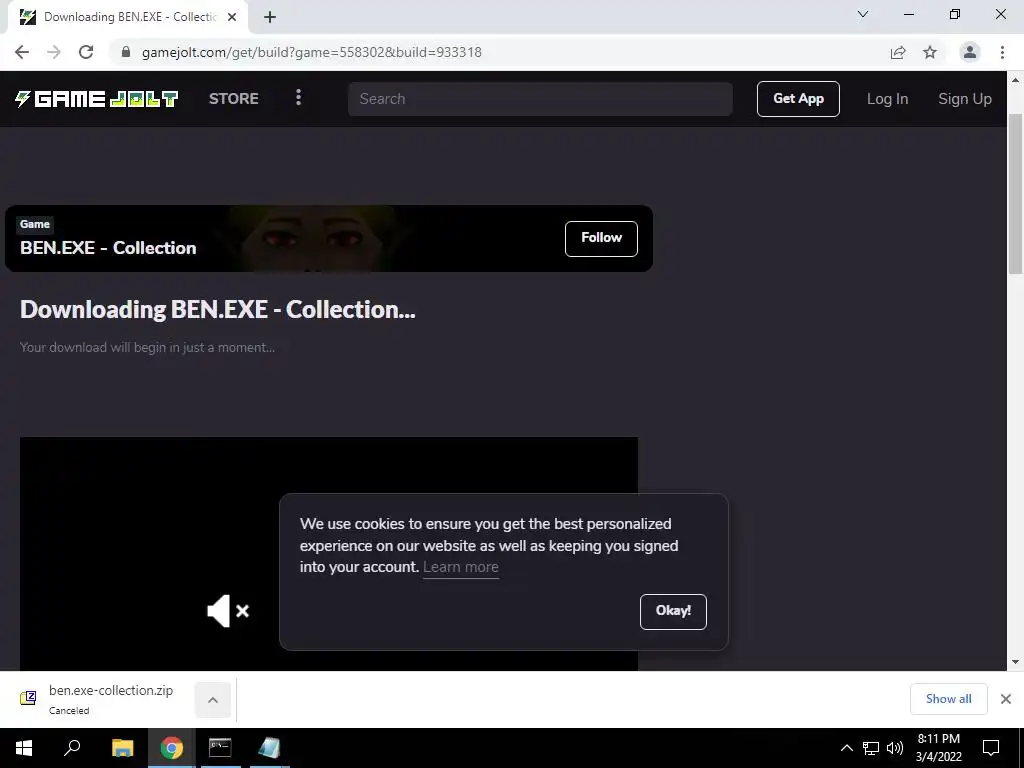The image size is (1024, 768).
Task: Open Chrome's three-dot settings menu
Action: (1002, 52)
